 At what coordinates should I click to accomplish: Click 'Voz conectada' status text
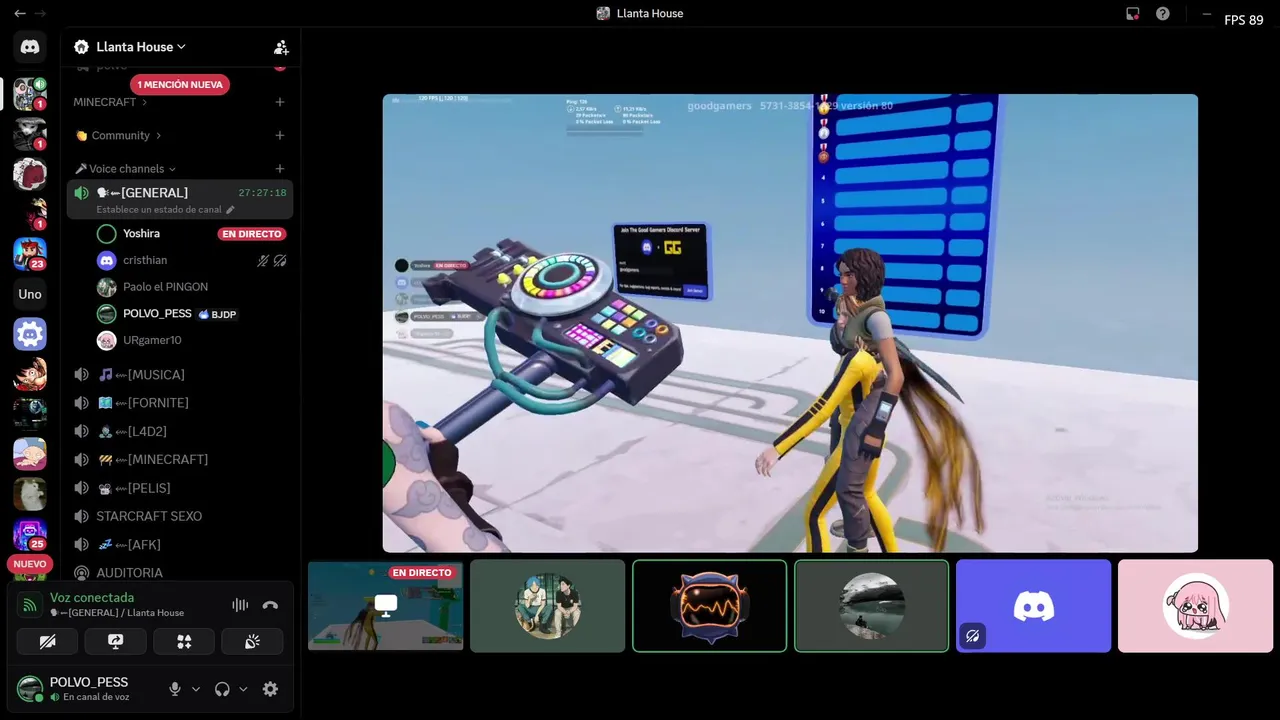[x=92, y=598]
